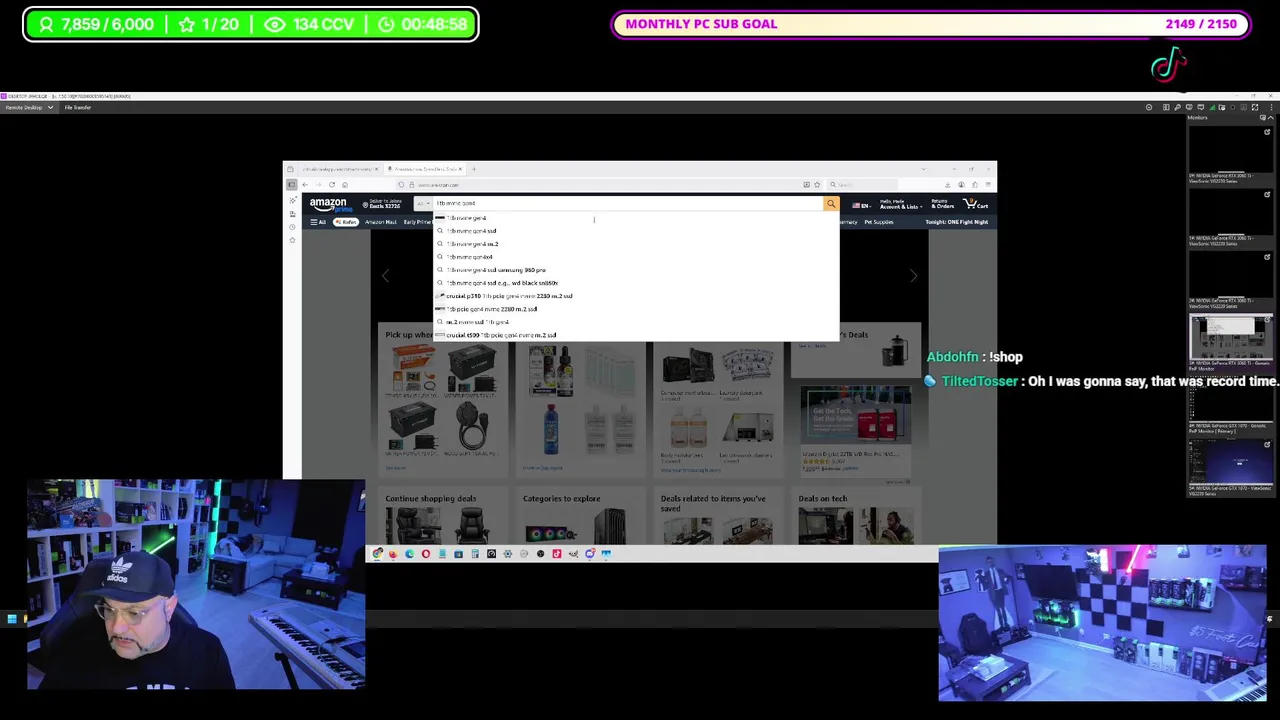Viewport: 1280px width, 720px height.
Task: Show the next Amazon carousel slide
Action: click(x=913, y=276)
